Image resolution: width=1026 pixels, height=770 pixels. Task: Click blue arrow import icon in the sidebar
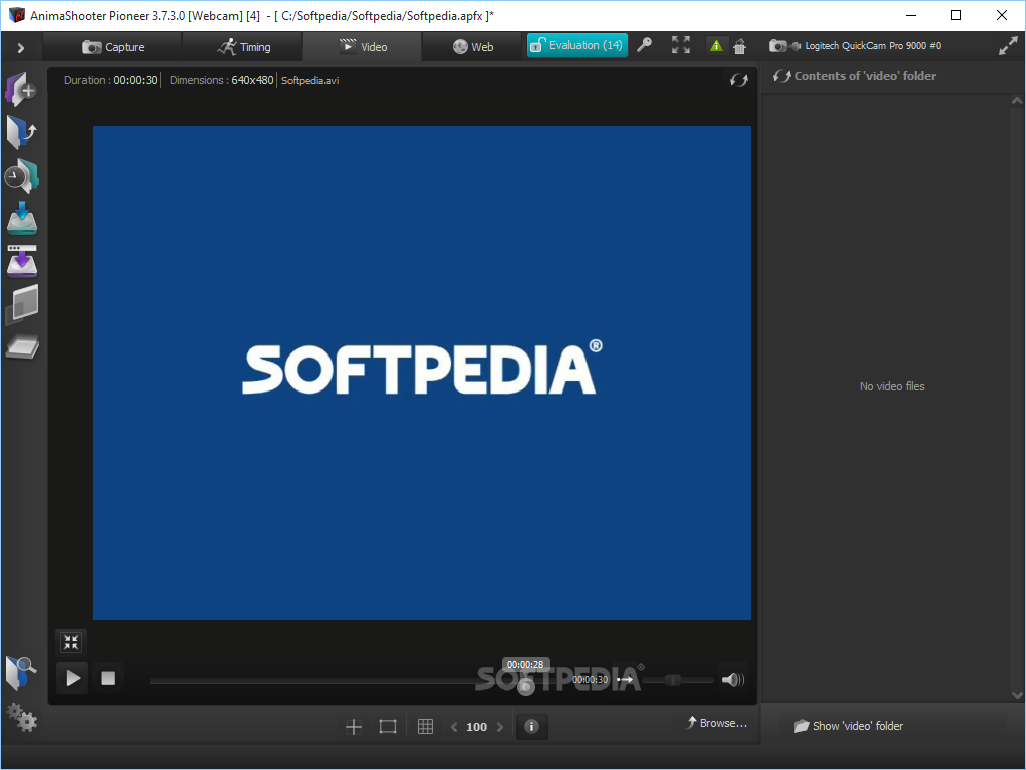point(22,219)
